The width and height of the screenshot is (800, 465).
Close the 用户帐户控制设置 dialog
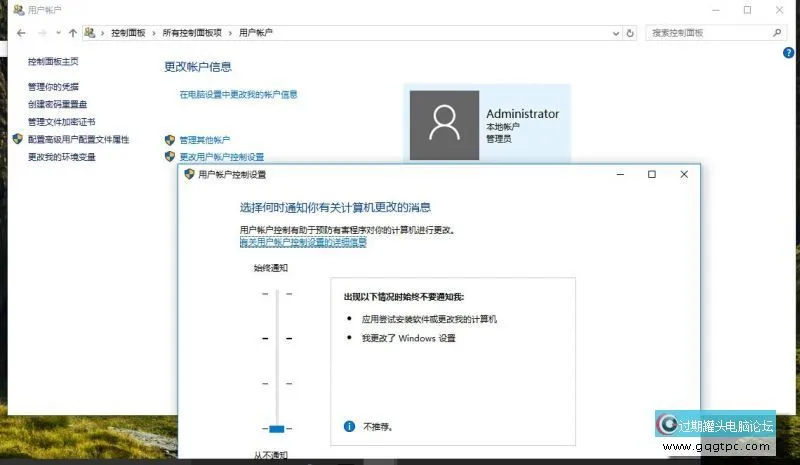684,175
